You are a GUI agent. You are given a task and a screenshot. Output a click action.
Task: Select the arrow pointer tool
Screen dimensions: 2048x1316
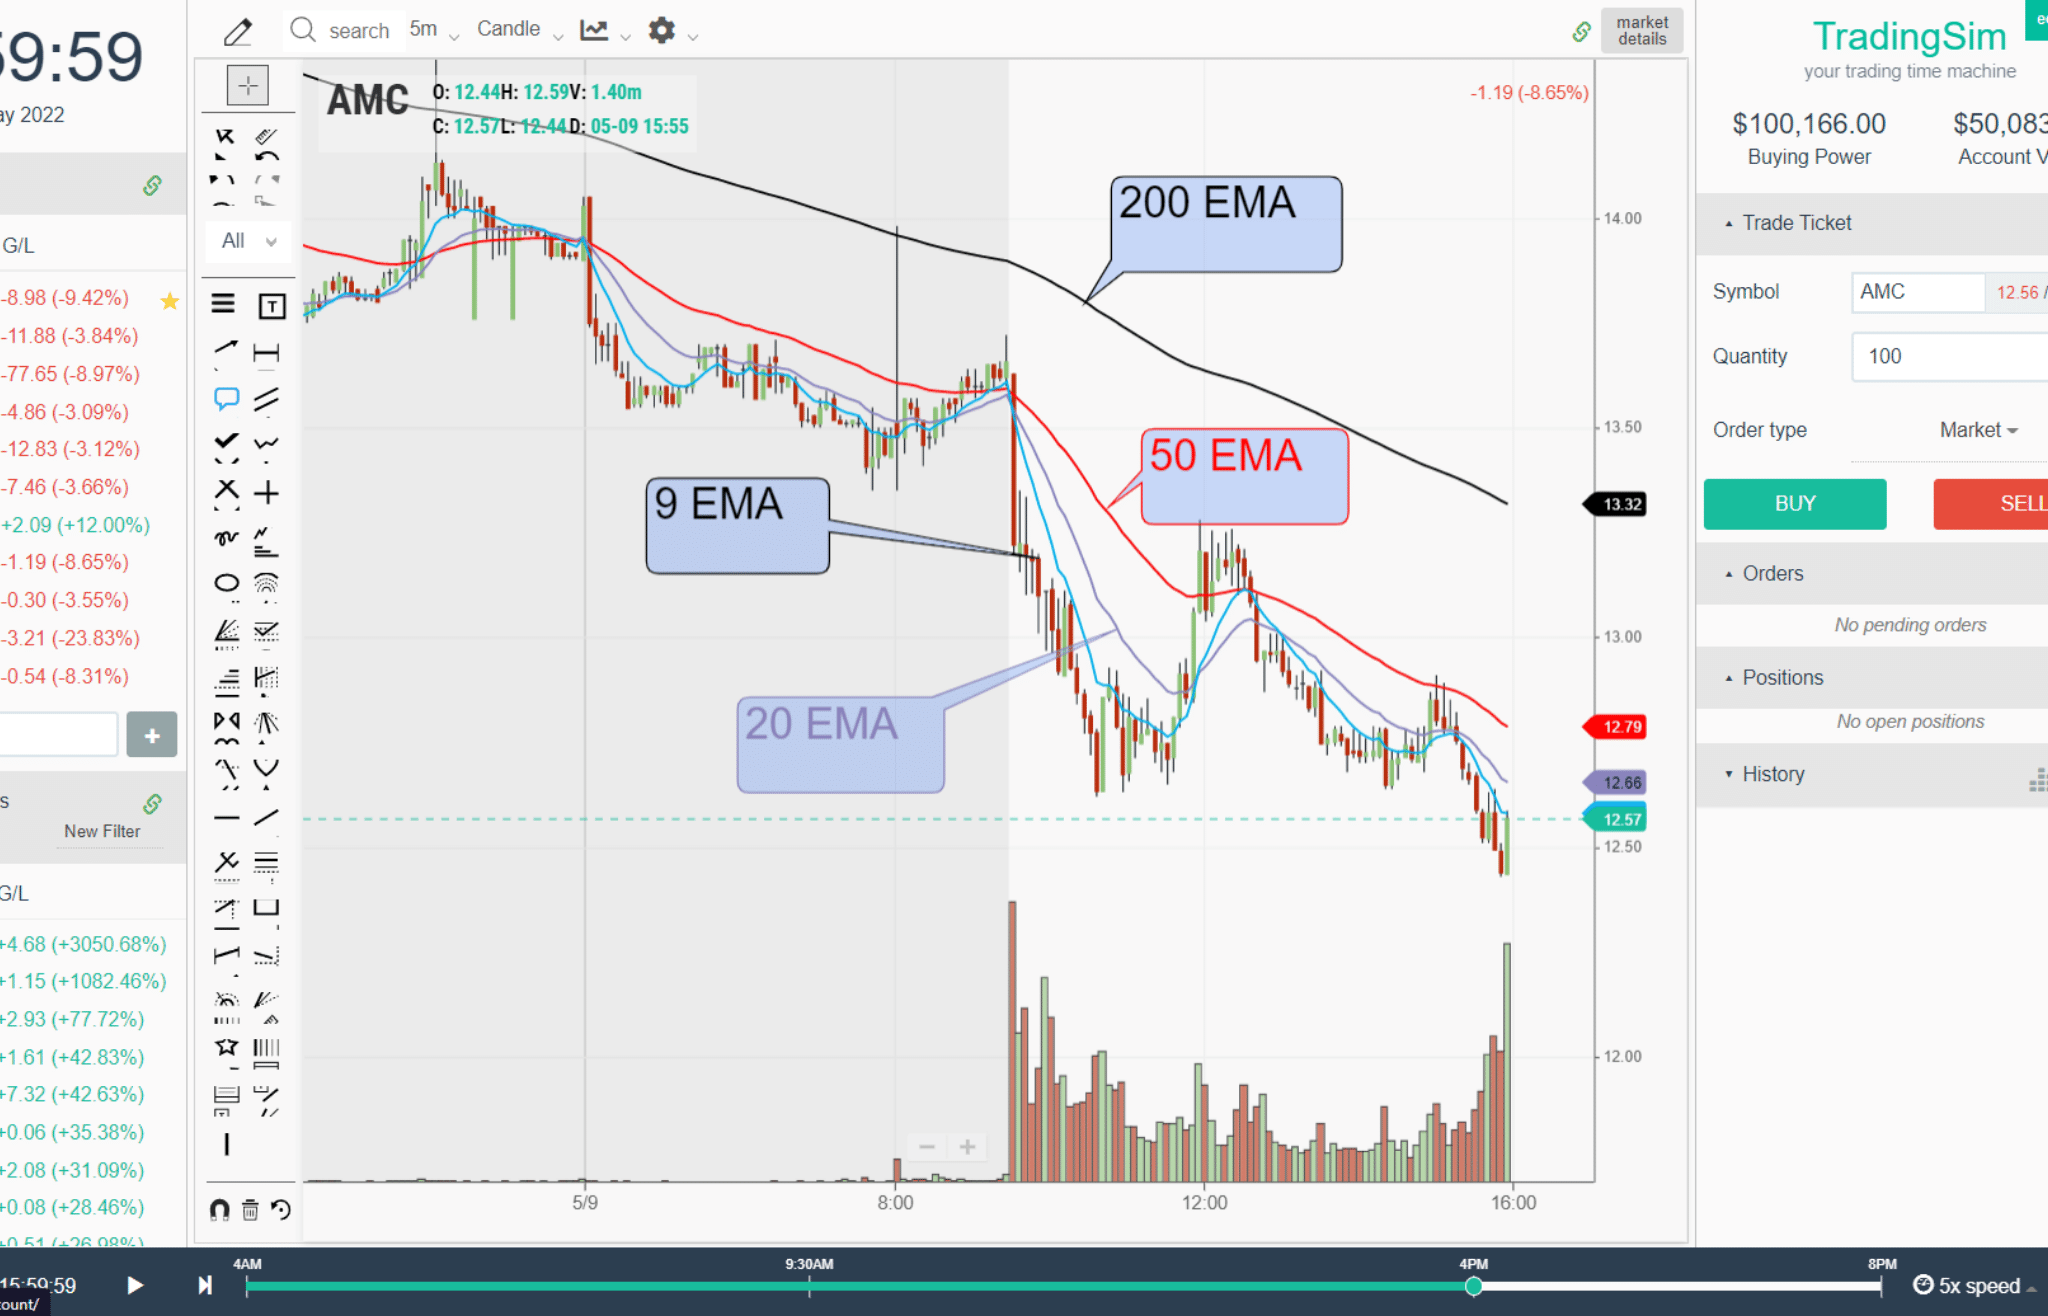tap(224, 136)
